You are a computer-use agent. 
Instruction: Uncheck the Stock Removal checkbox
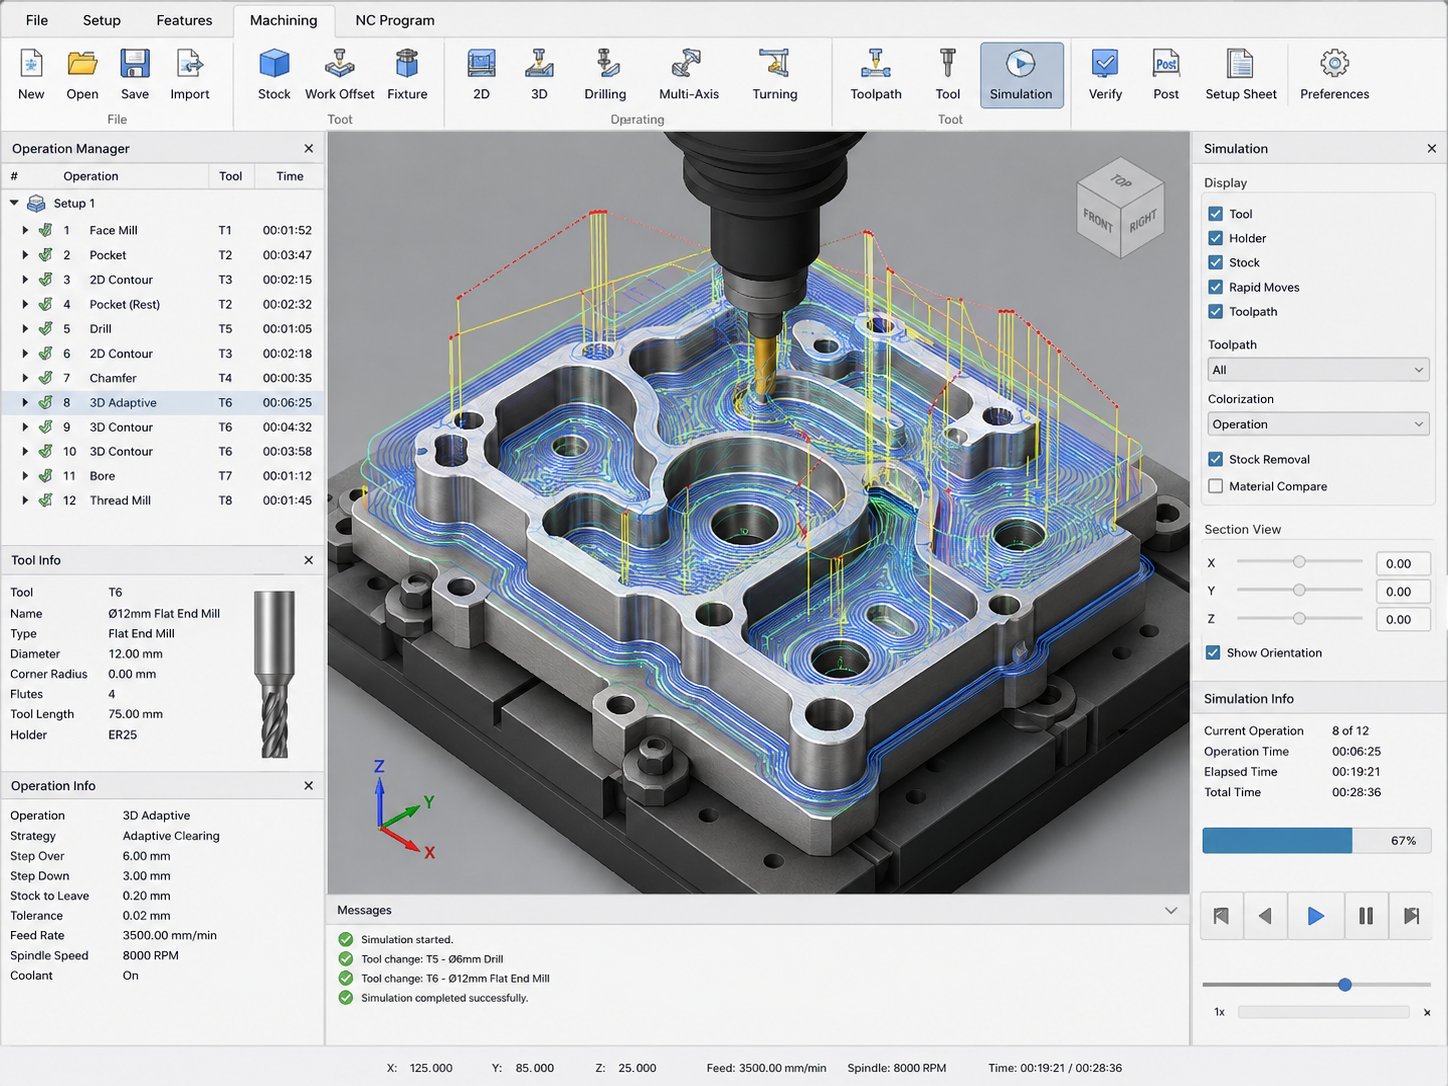click(1216, 459)
